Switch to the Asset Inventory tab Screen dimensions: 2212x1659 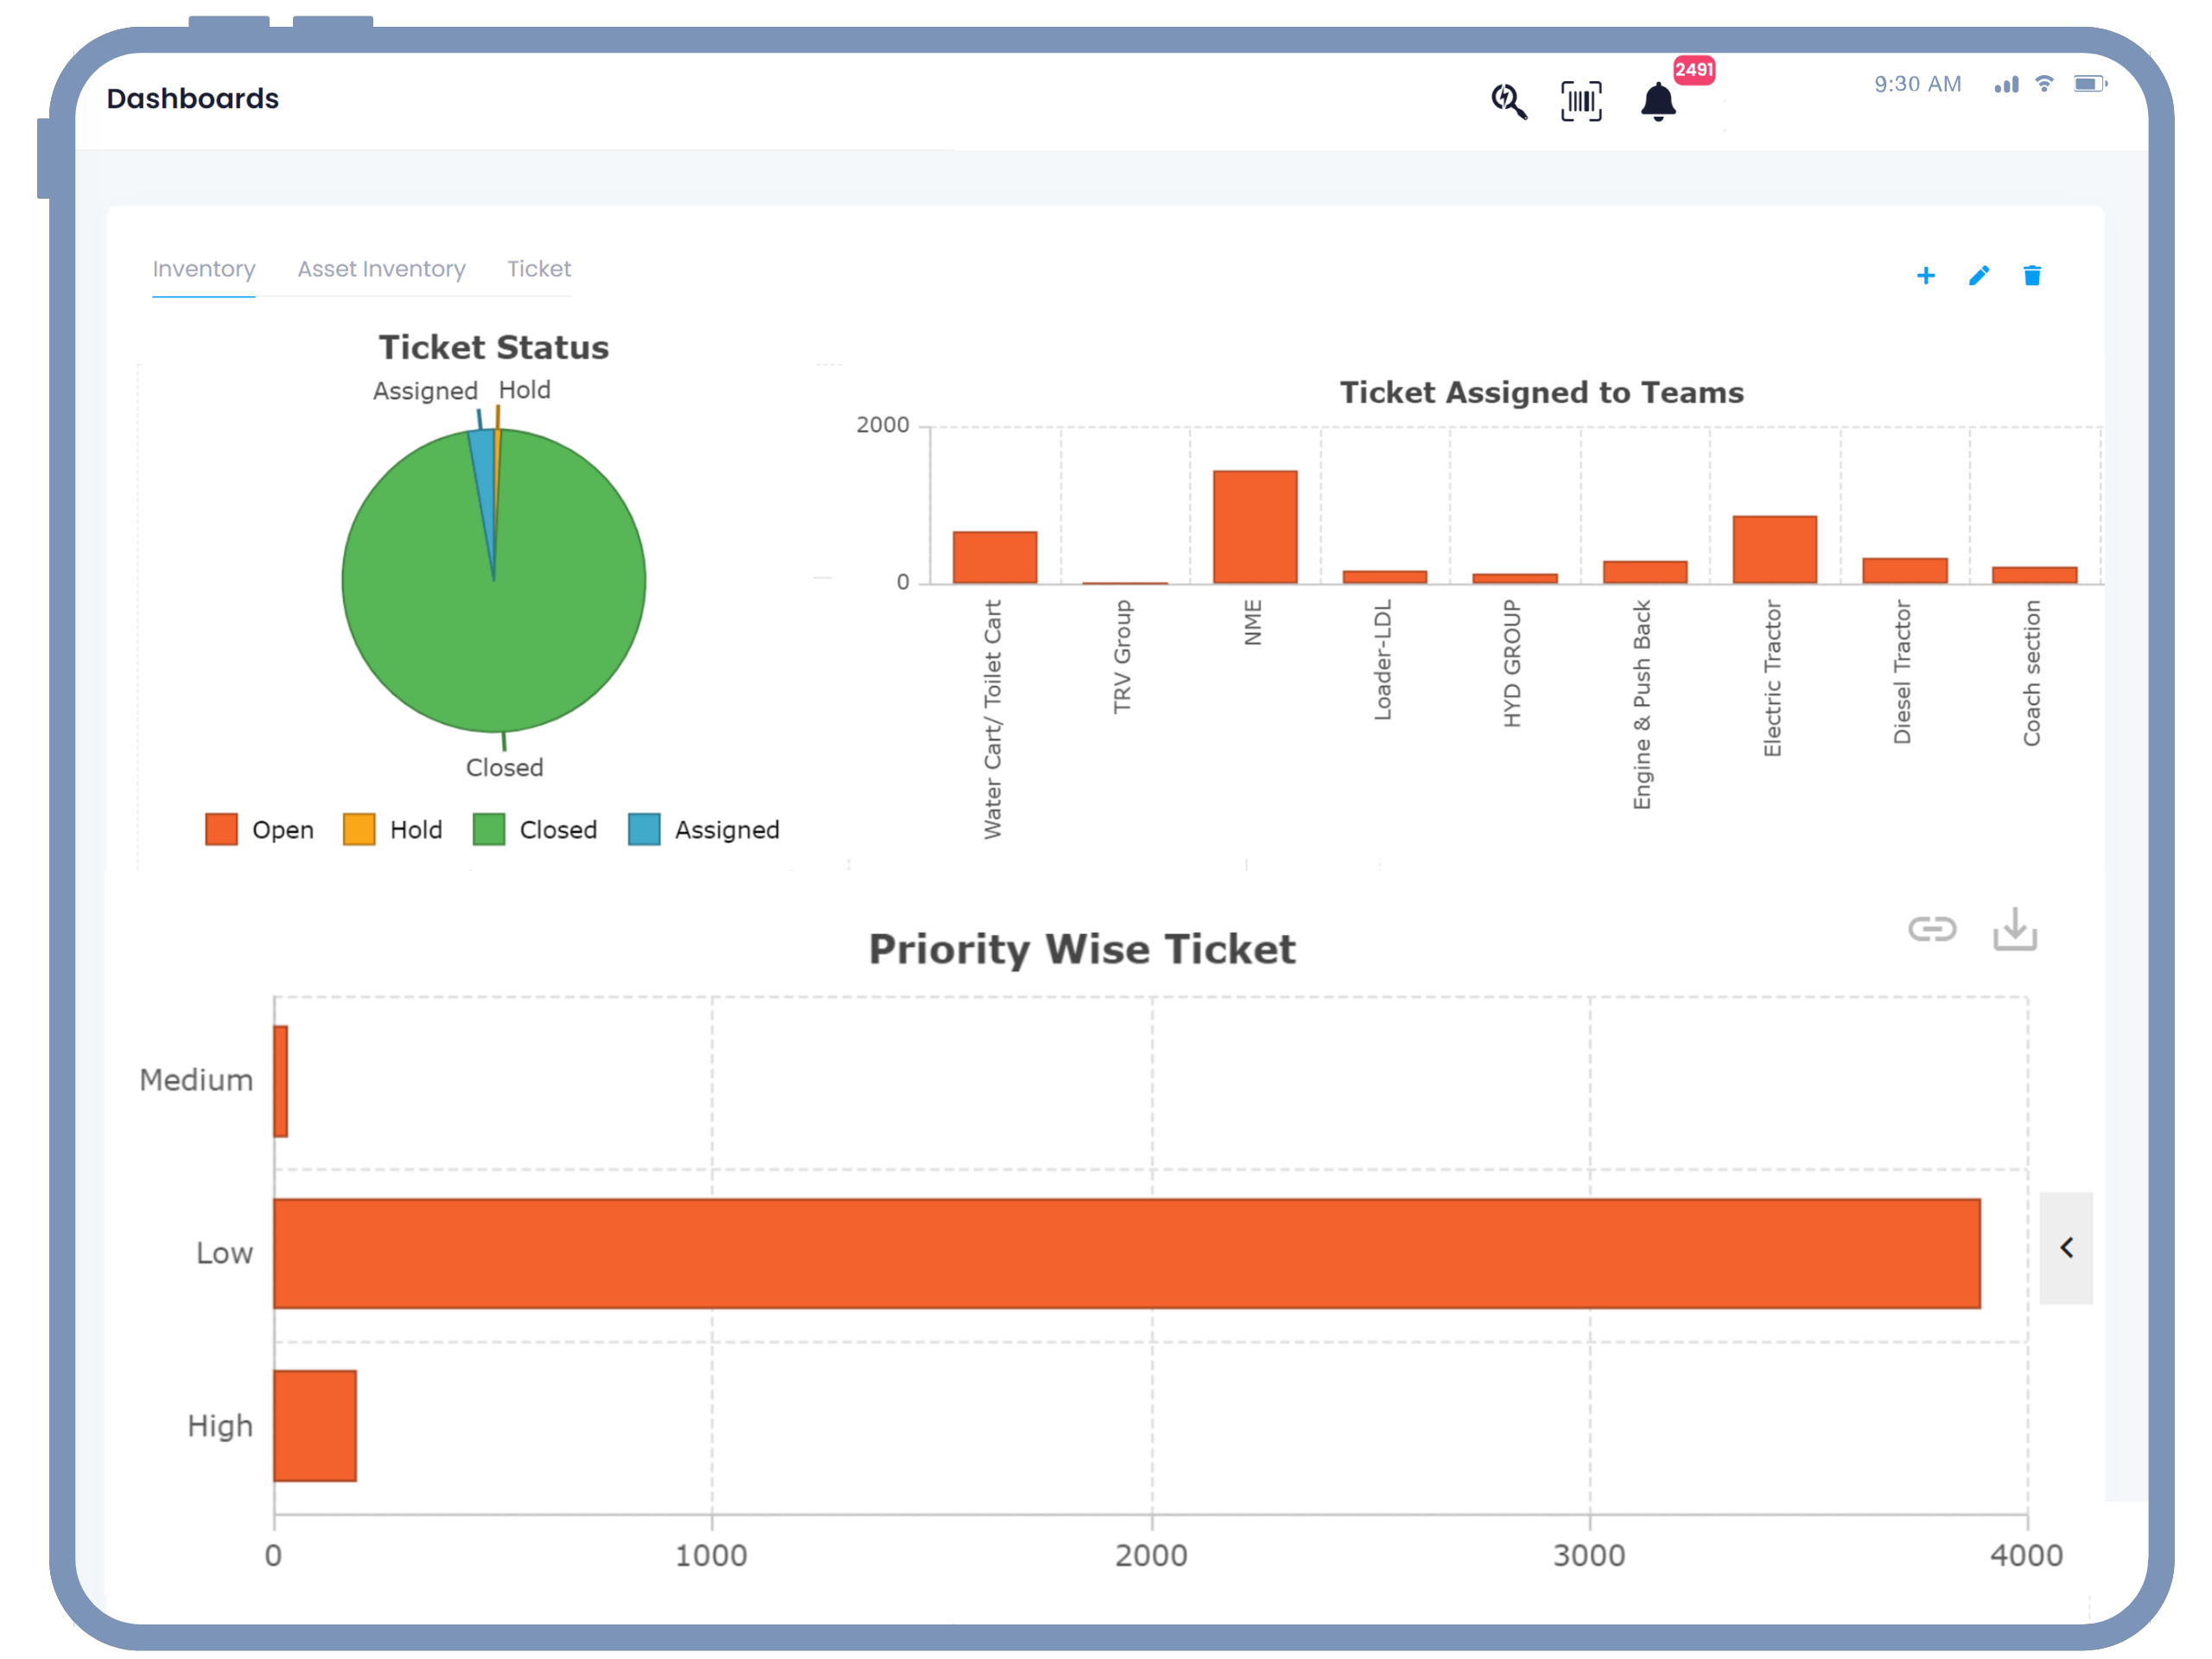381,268
